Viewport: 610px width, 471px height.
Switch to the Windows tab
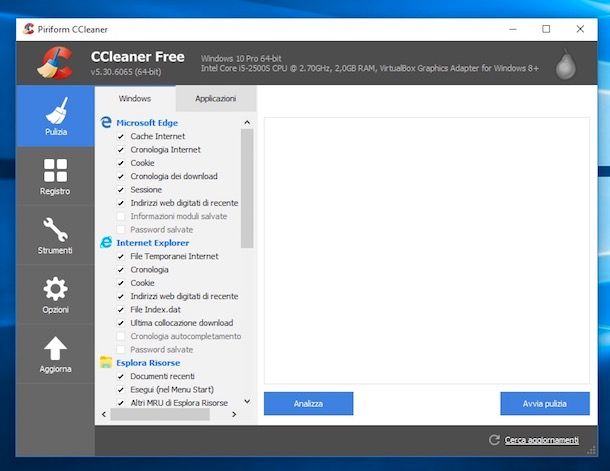[x=135, y=98]
